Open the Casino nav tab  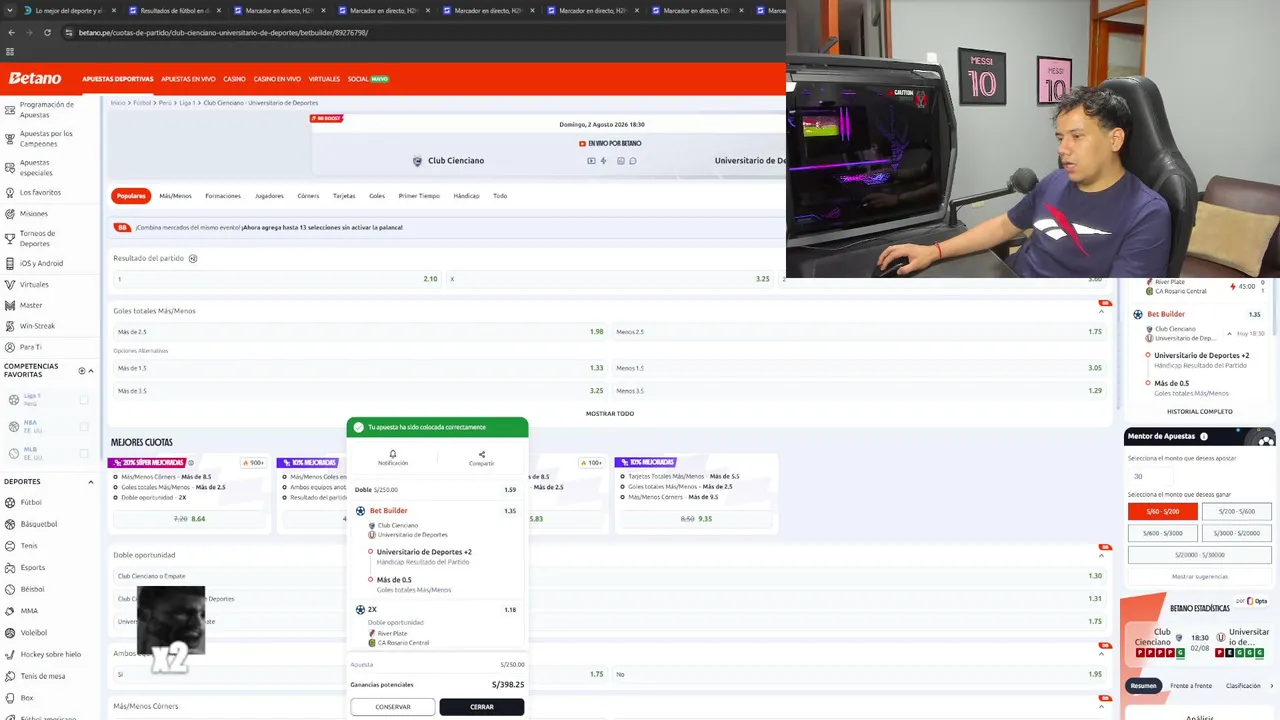click(x=234, y=79)
